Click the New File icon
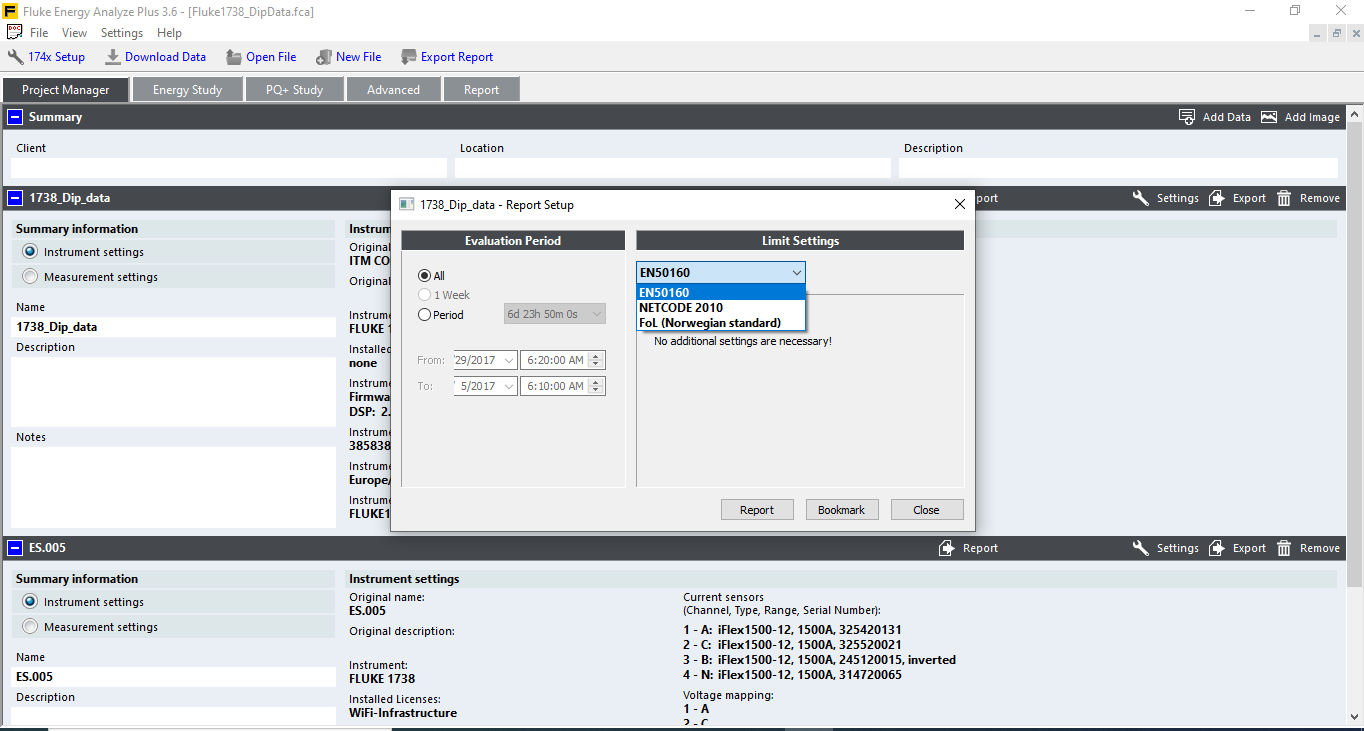Screen dimensions: 1364x731 (324, 57)
